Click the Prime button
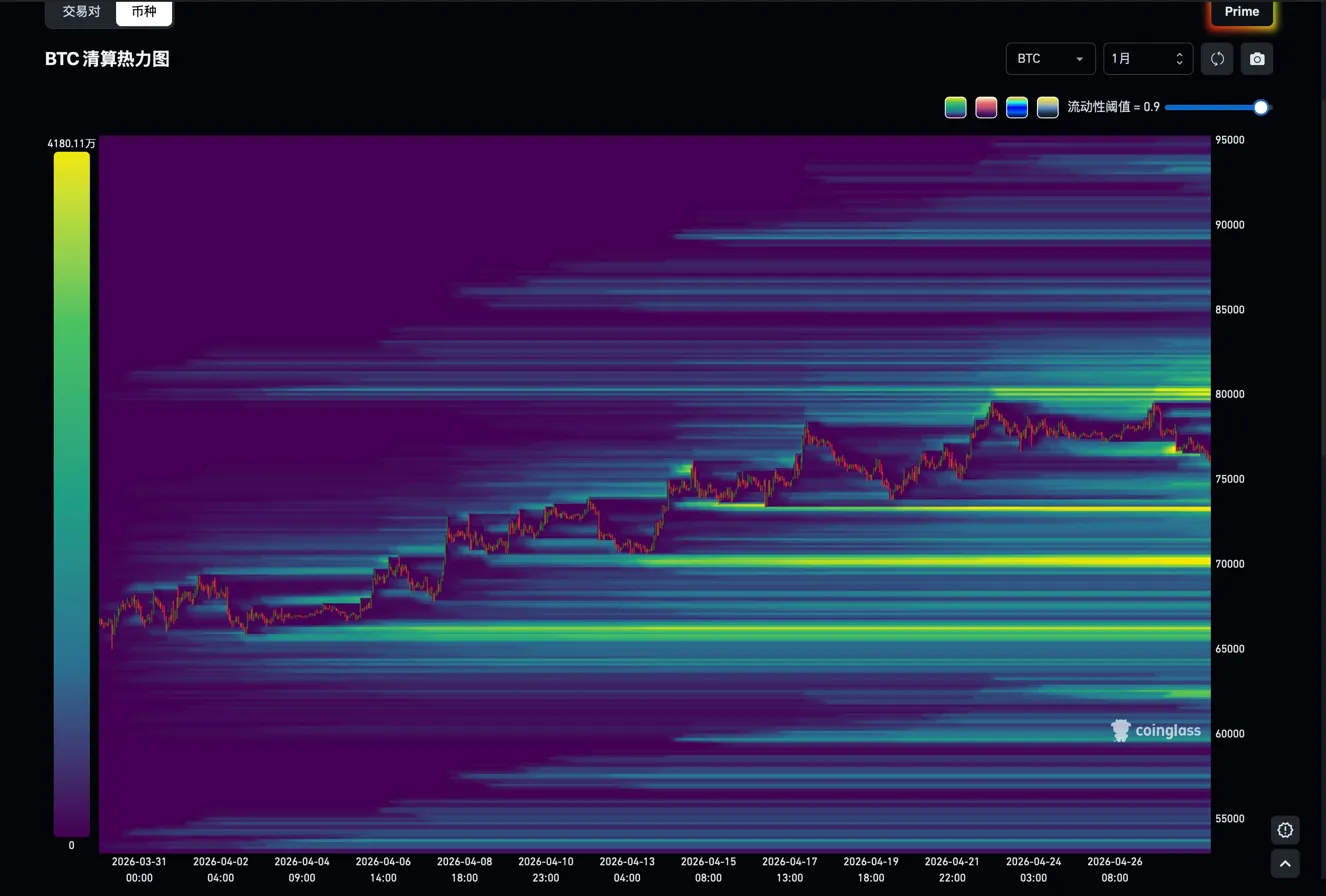This screenshot has width=1326, height=896. click(x=1242, y=12)
